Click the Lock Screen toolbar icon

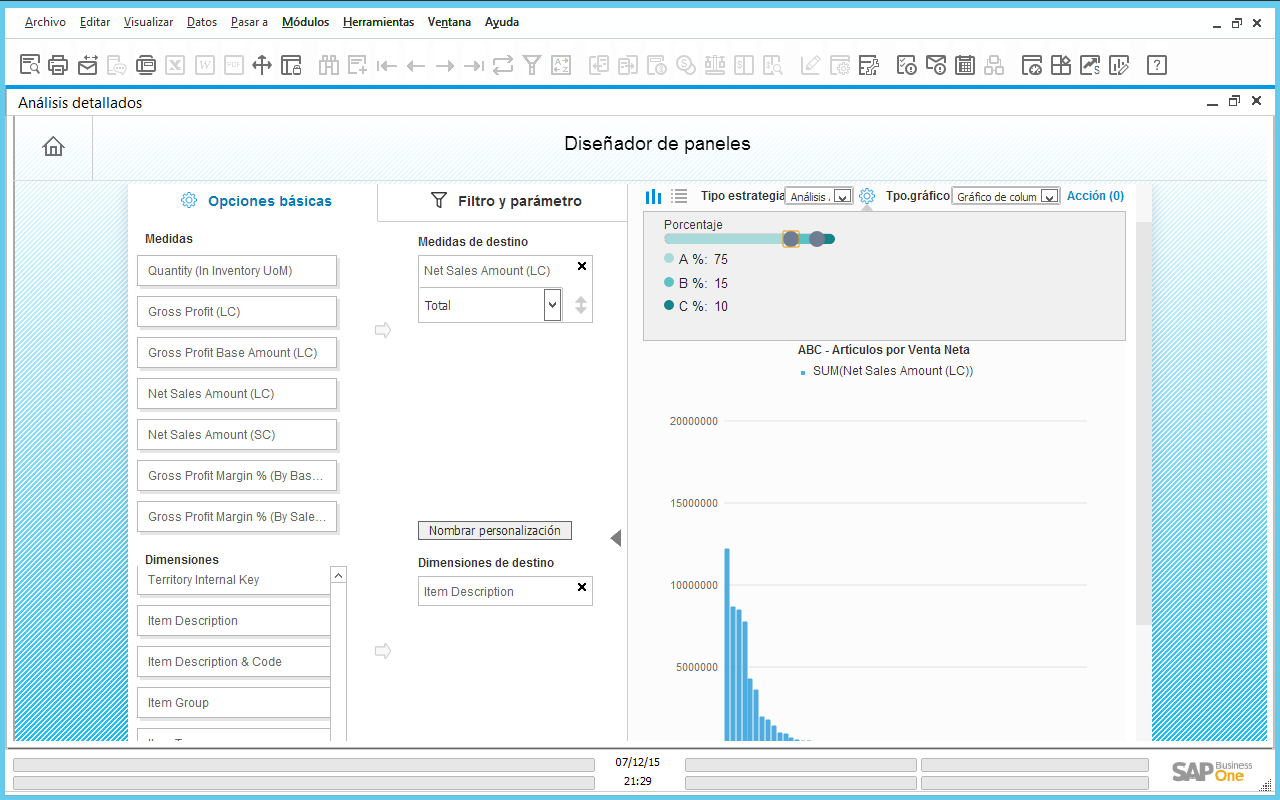291,65
